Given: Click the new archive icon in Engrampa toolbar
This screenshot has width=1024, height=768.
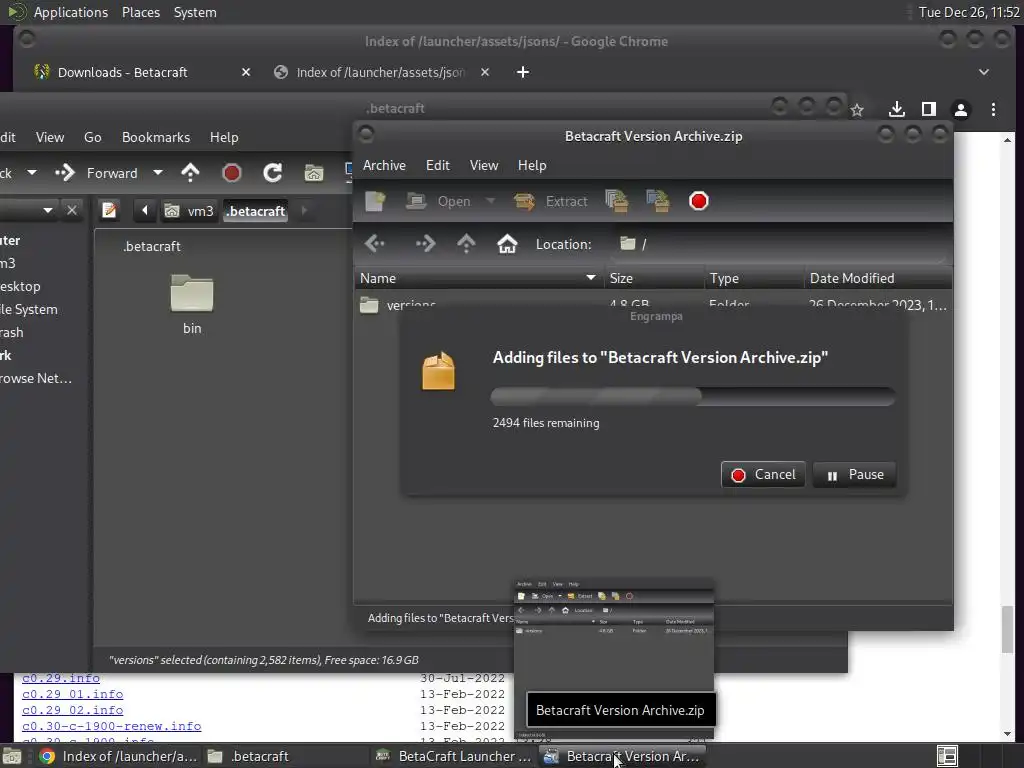Looking at the screenshot, I should click(x=376, y=201).
